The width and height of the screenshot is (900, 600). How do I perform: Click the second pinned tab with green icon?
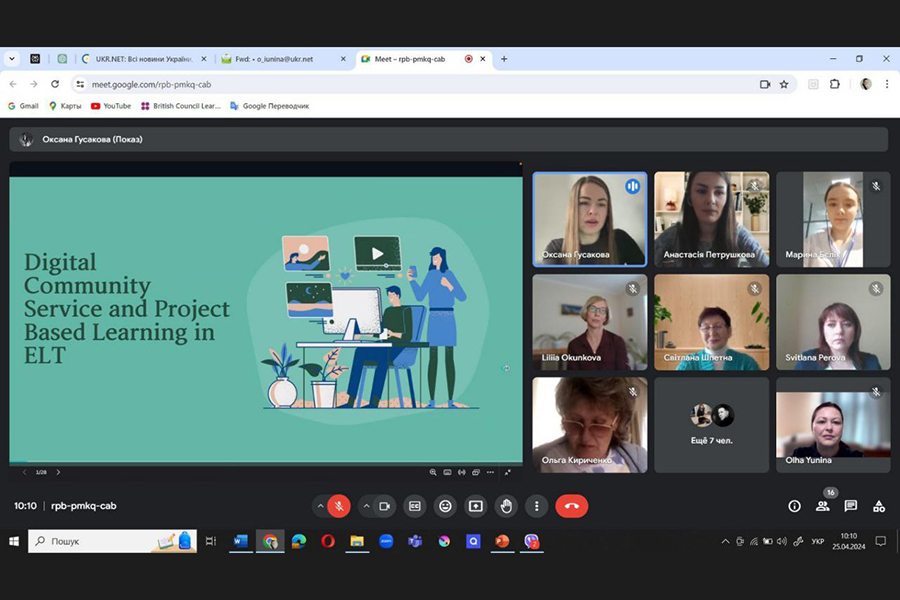[62, 59]
